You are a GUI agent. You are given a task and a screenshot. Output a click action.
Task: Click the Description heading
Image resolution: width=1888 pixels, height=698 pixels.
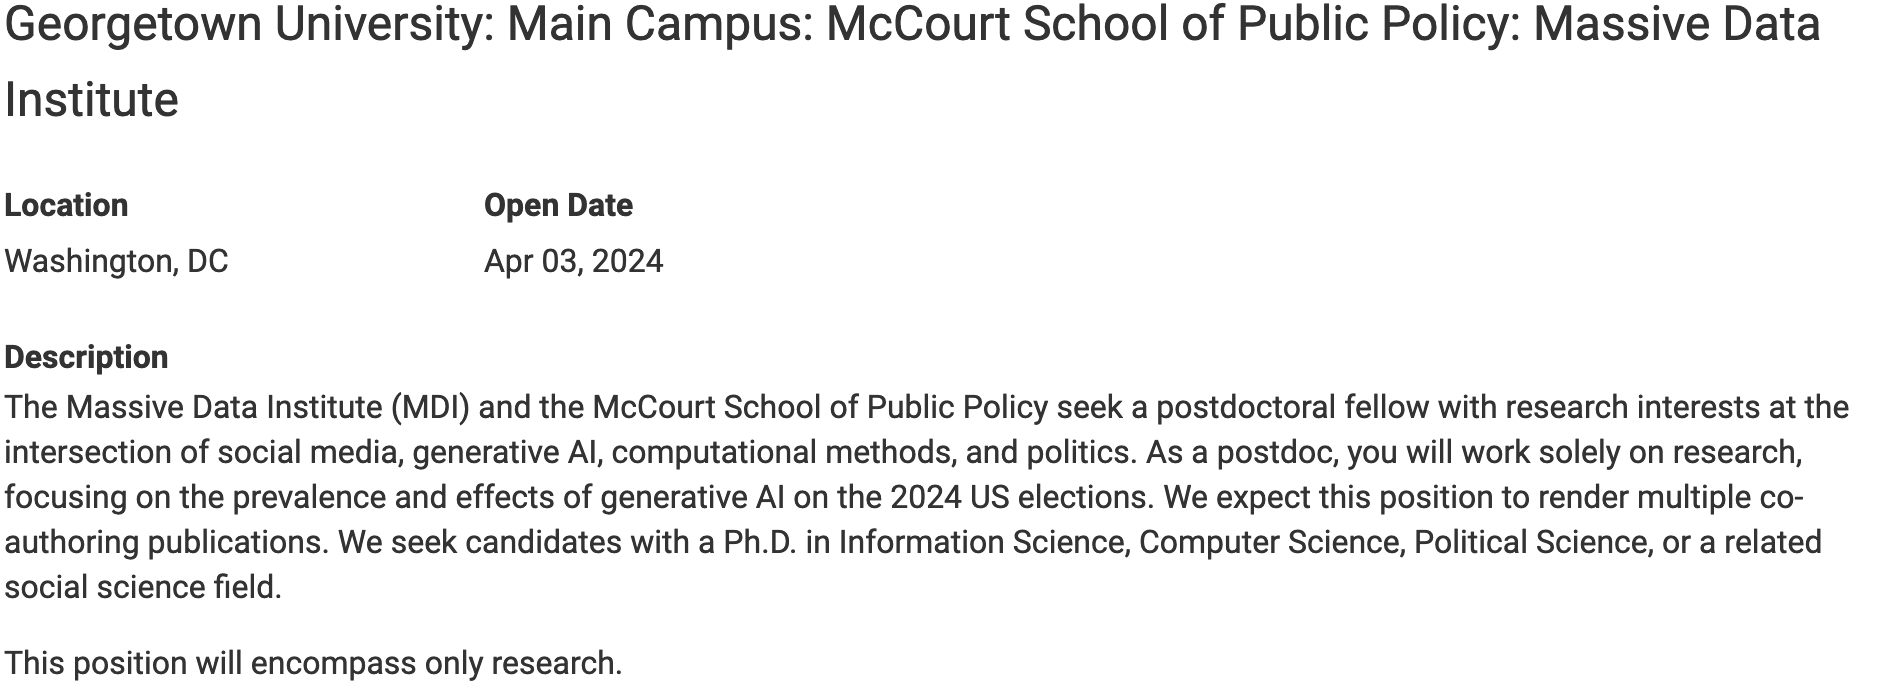pos(86,357)
